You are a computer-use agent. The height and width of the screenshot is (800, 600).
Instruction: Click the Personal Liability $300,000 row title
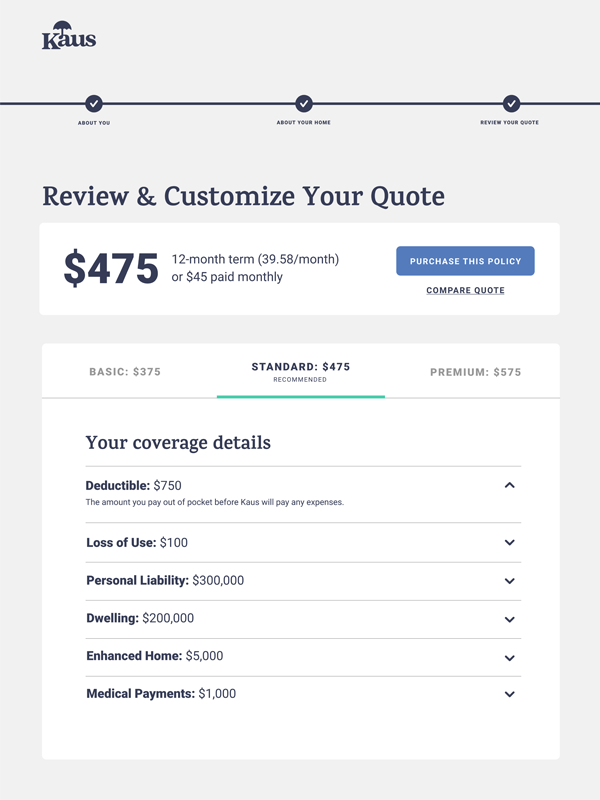click(165, 581)
